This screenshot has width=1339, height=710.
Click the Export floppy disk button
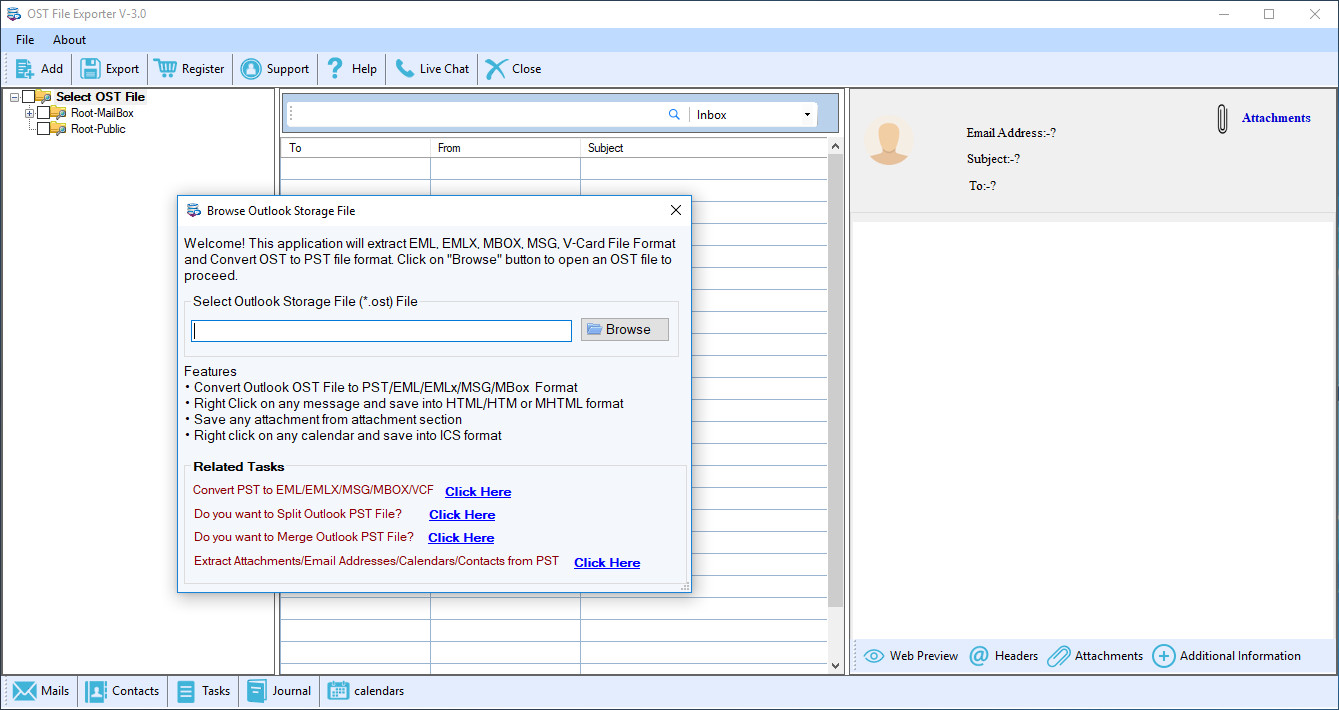pyautogui.click(x=110, y=69)
